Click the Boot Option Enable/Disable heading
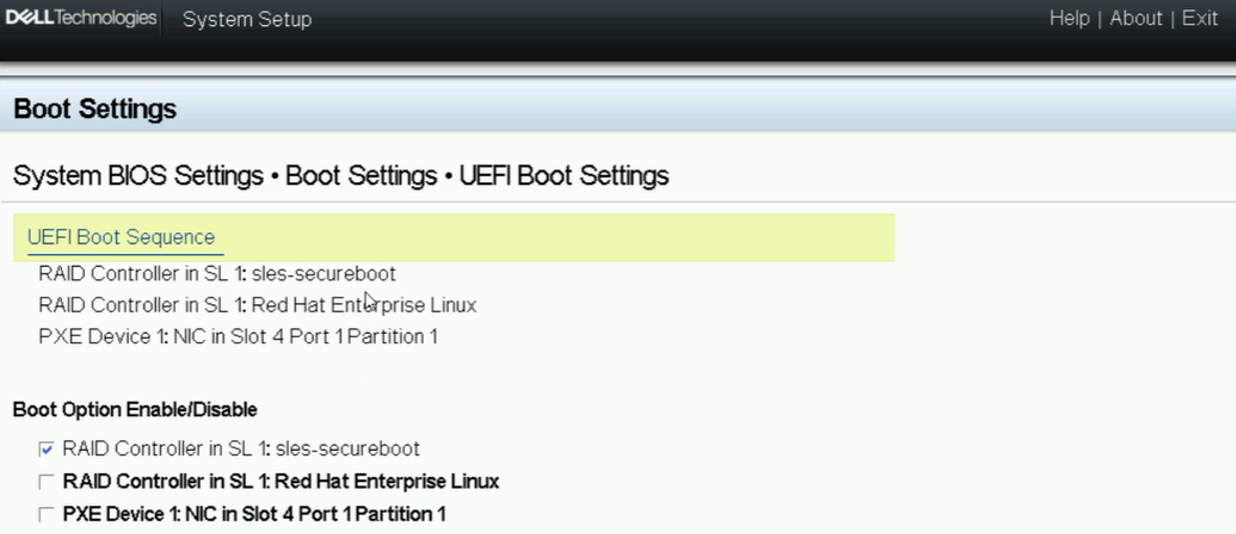 [135, 410]
